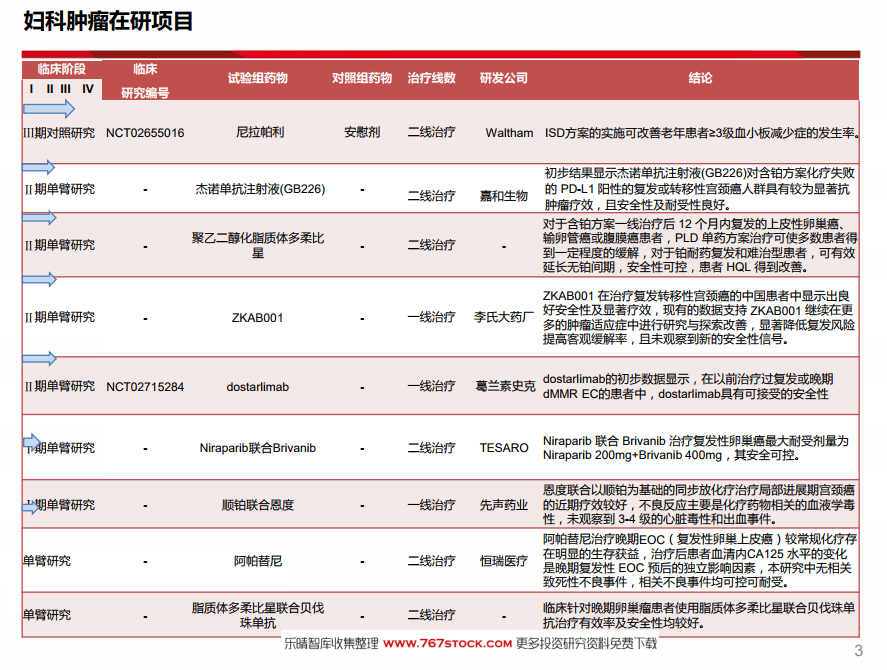
Task: Select the drug 阿帕替尼
Action: click(257, 561)
